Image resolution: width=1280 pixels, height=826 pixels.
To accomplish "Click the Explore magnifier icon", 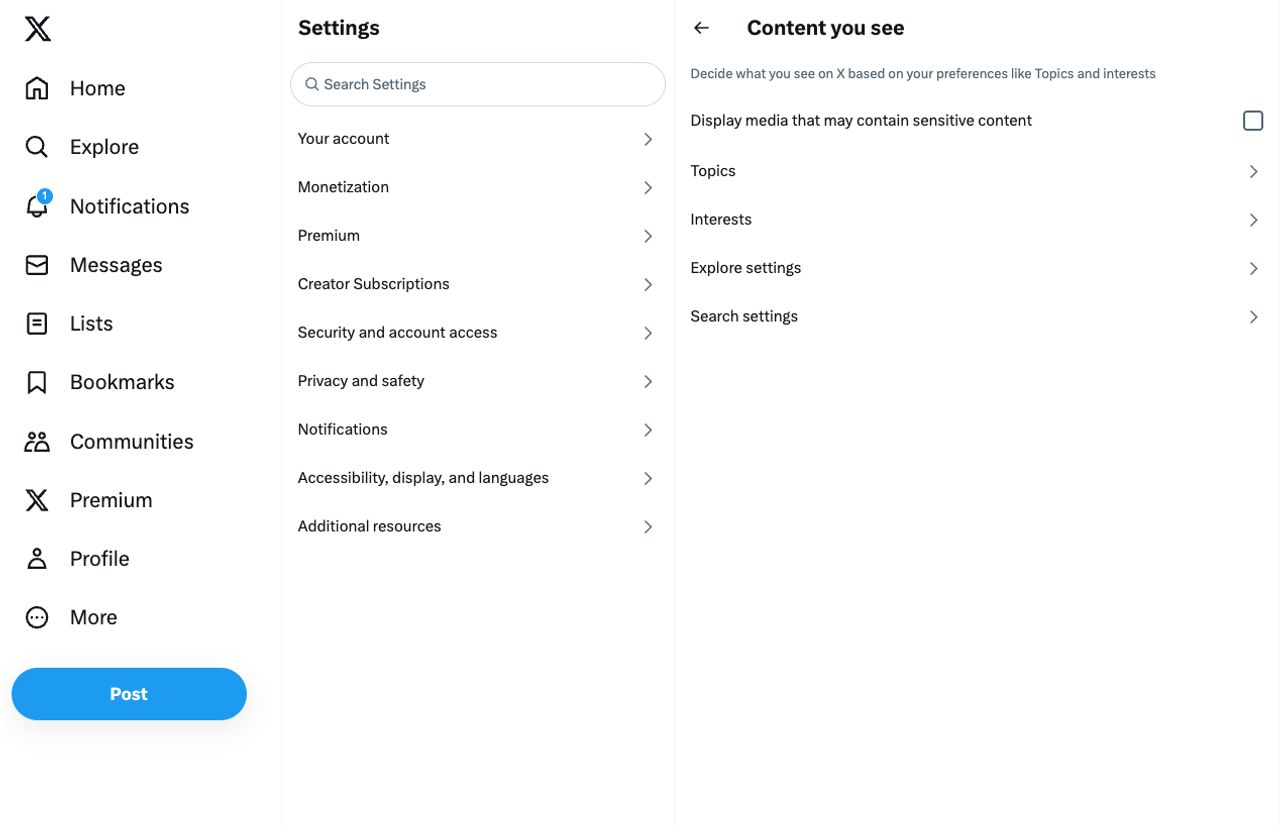I will pos(37,147).
